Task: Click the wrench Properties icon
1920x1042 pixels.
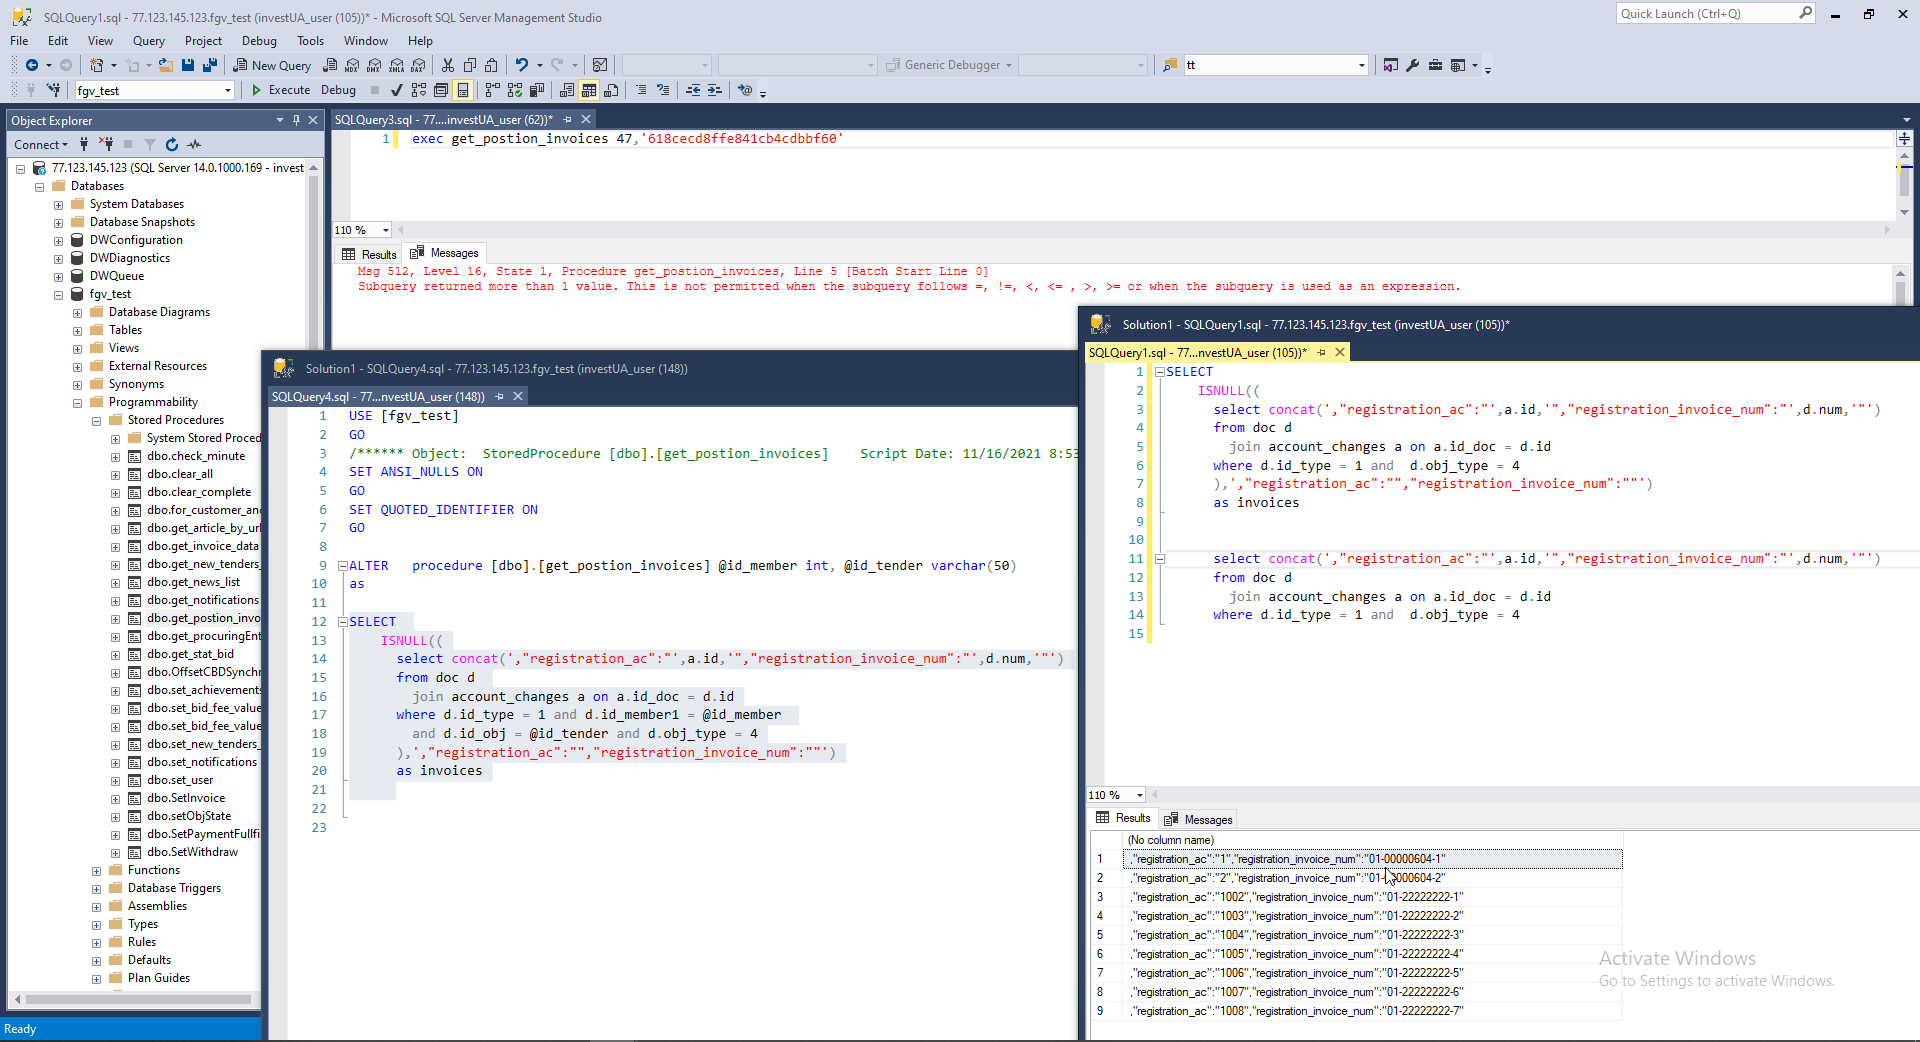Action: 1412,65
